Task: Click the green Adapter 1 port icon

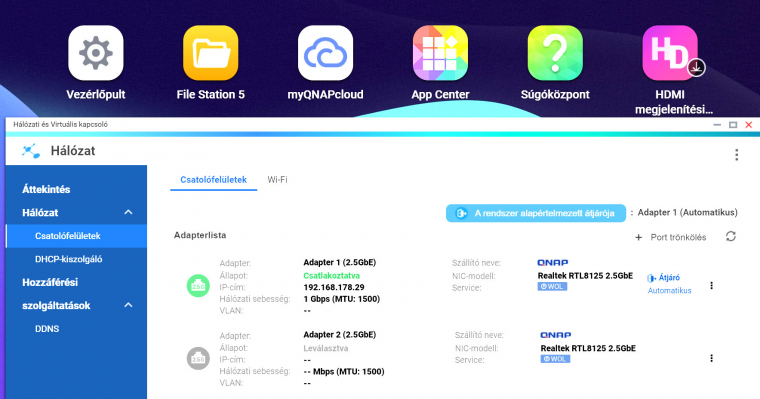Action: [198, 286]
